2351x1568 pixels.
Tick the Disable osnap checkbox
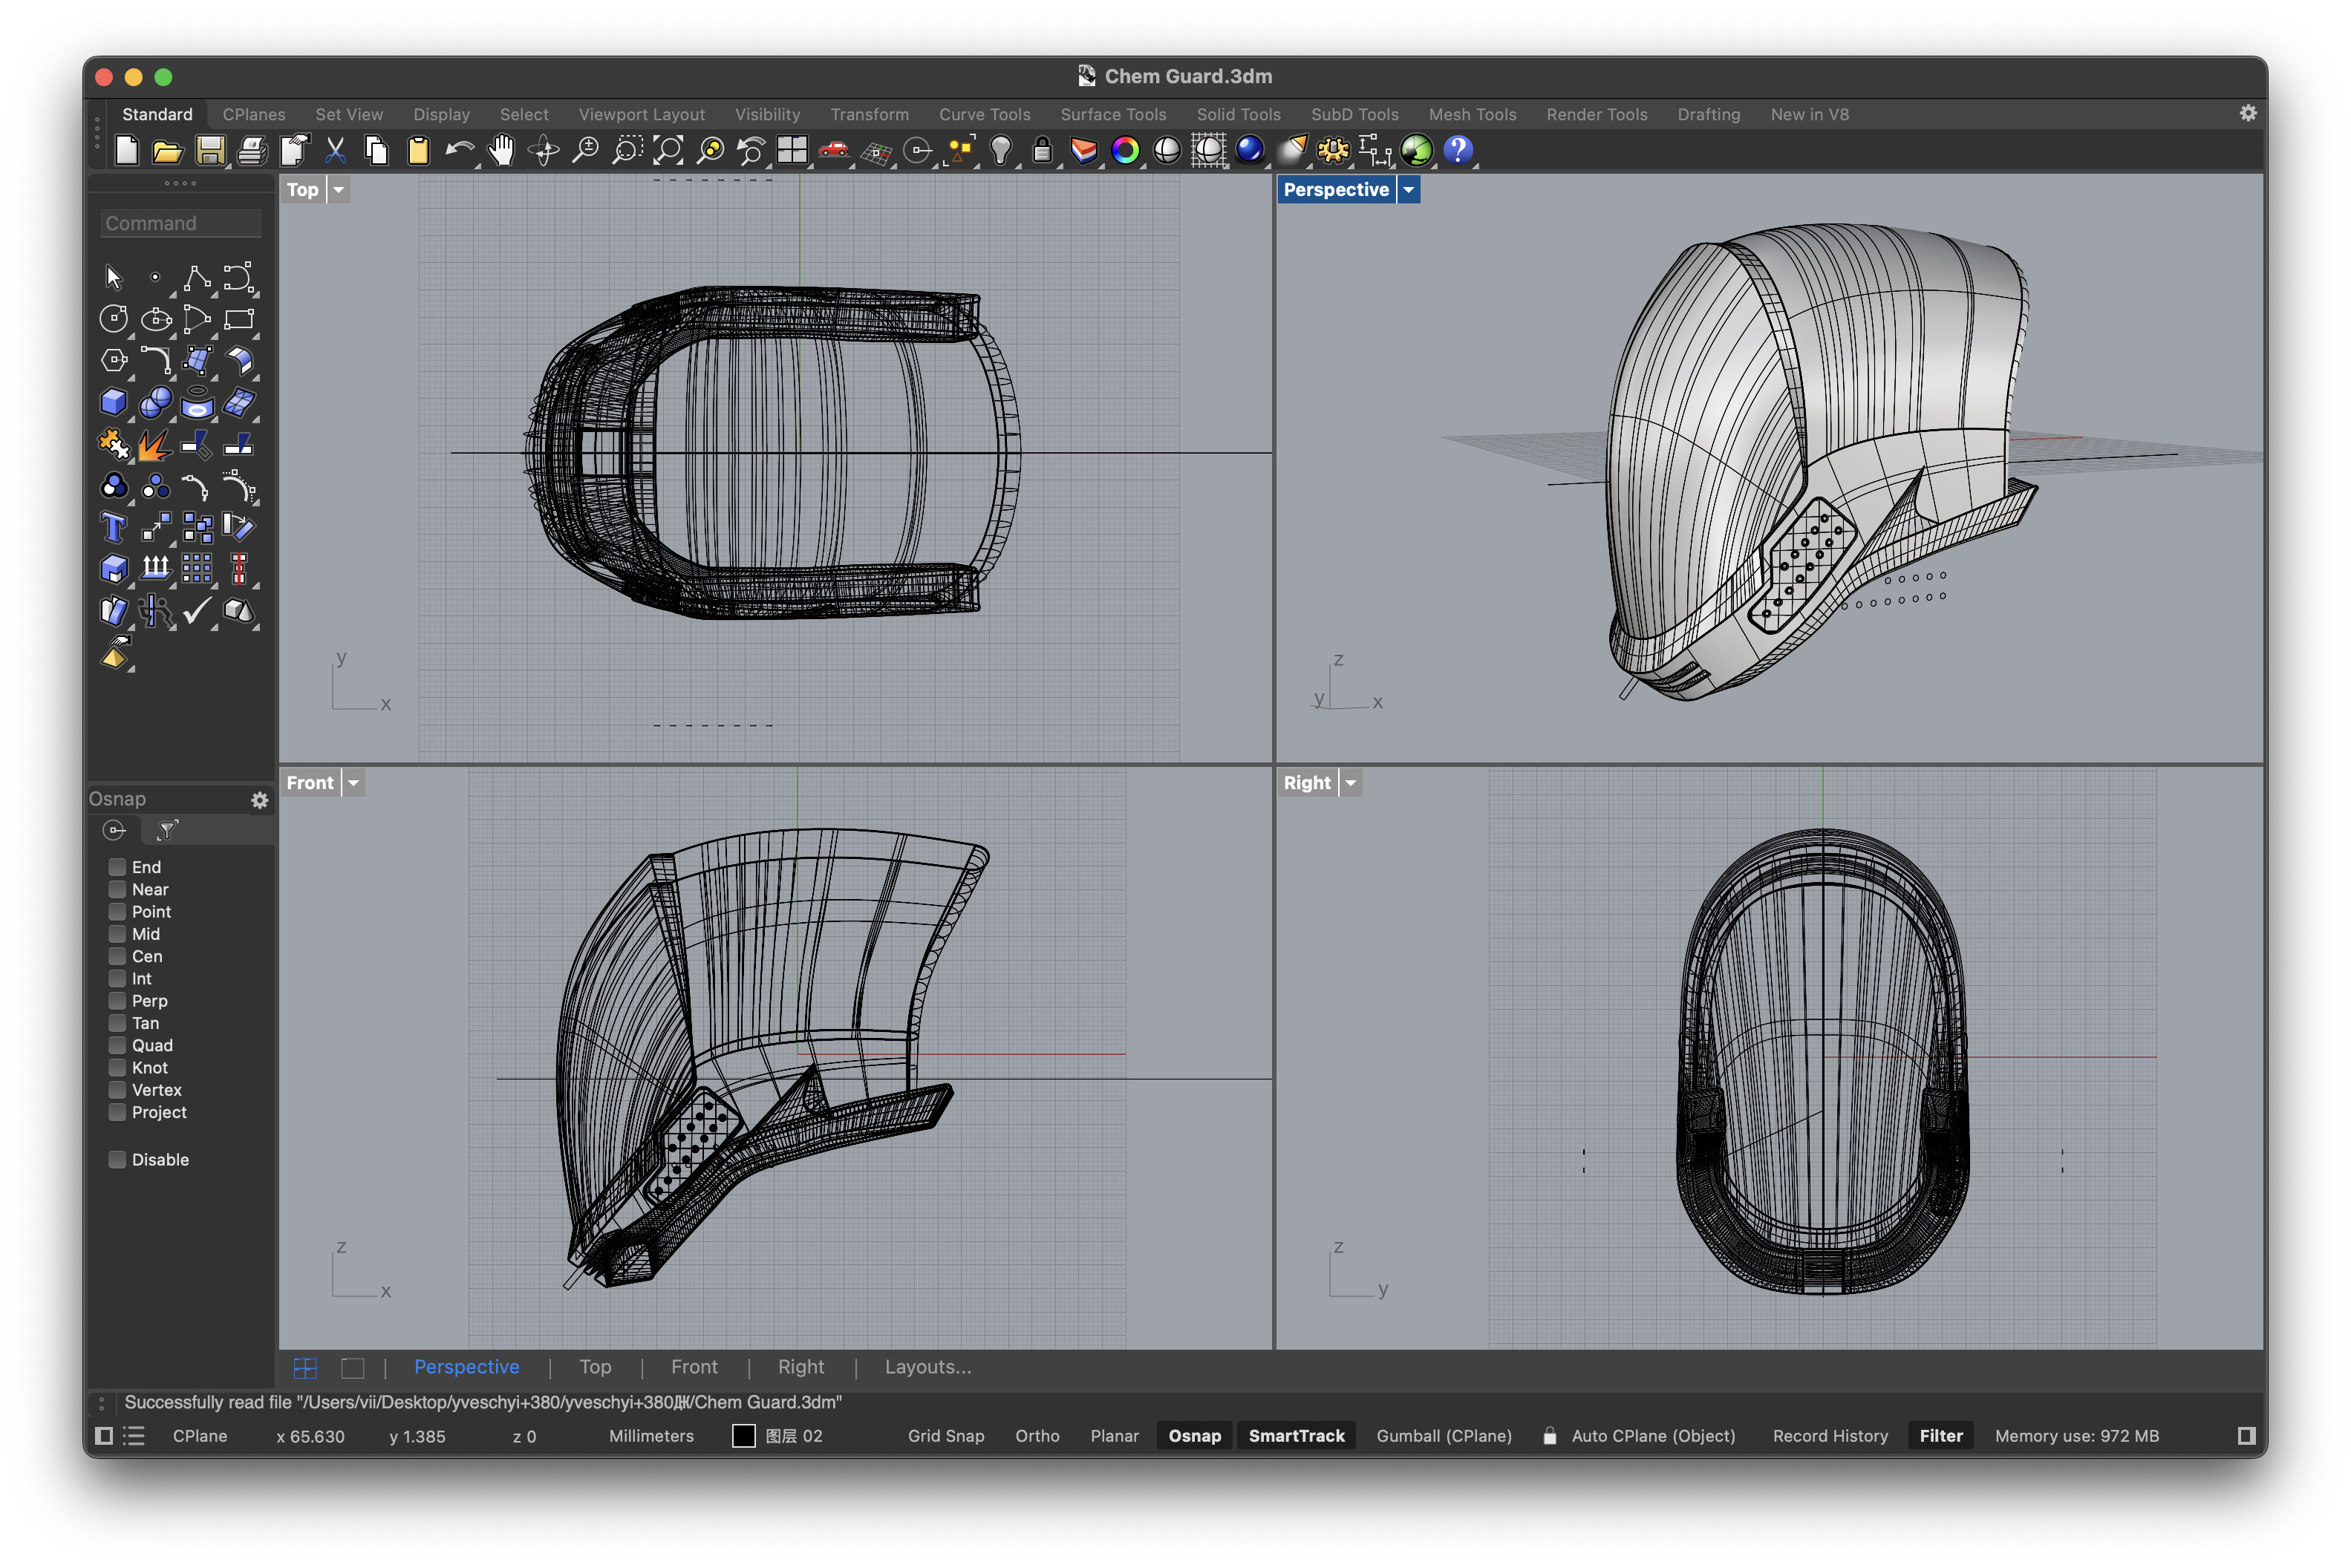(x=117, y=1160)
